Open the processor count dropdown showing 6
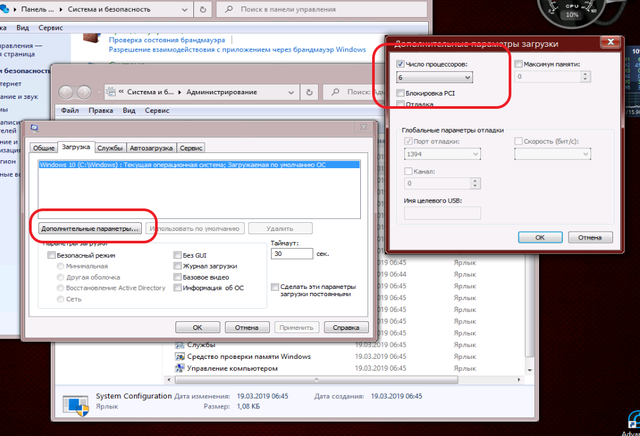Screen dimensions: 640x436 coord(434,77)
